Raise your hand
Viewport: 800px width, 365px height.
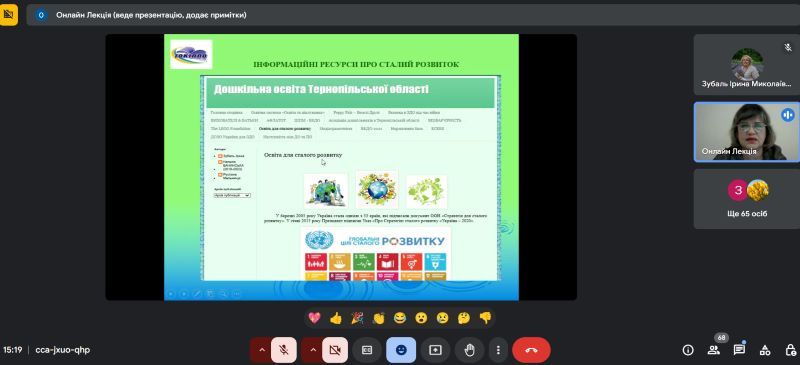469,350
